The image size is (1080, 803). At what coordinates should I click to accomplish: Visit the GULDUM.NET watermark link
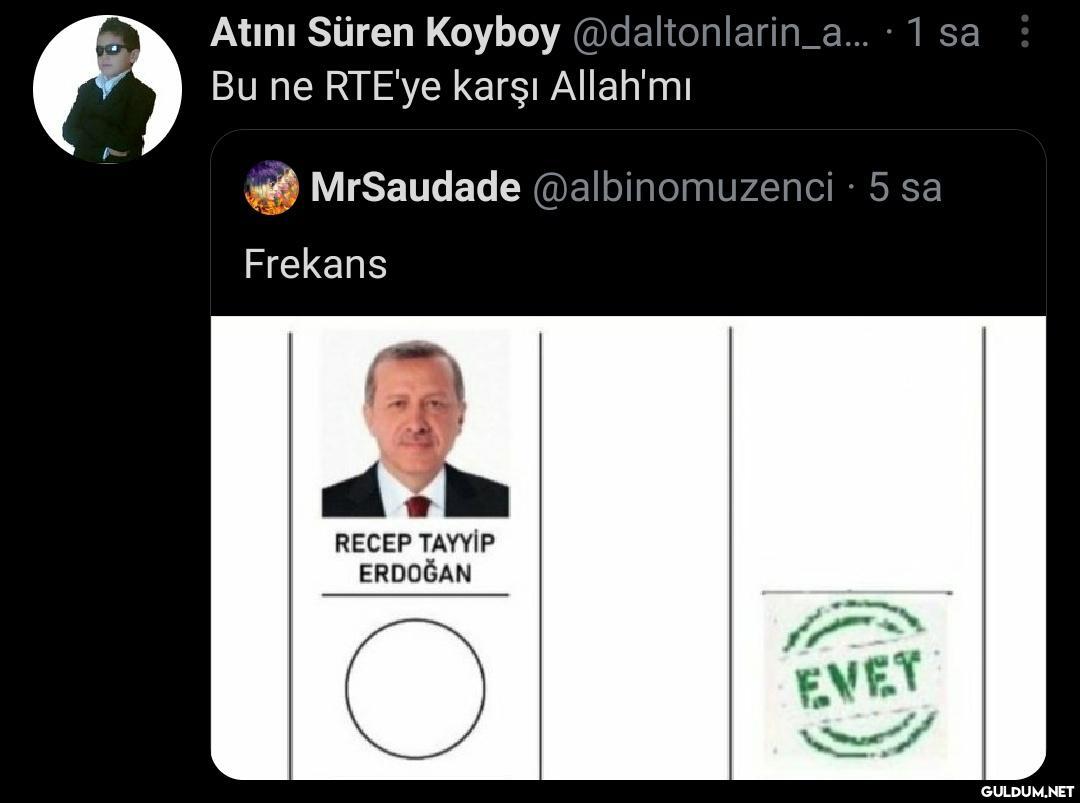(x=1027, y=791)
